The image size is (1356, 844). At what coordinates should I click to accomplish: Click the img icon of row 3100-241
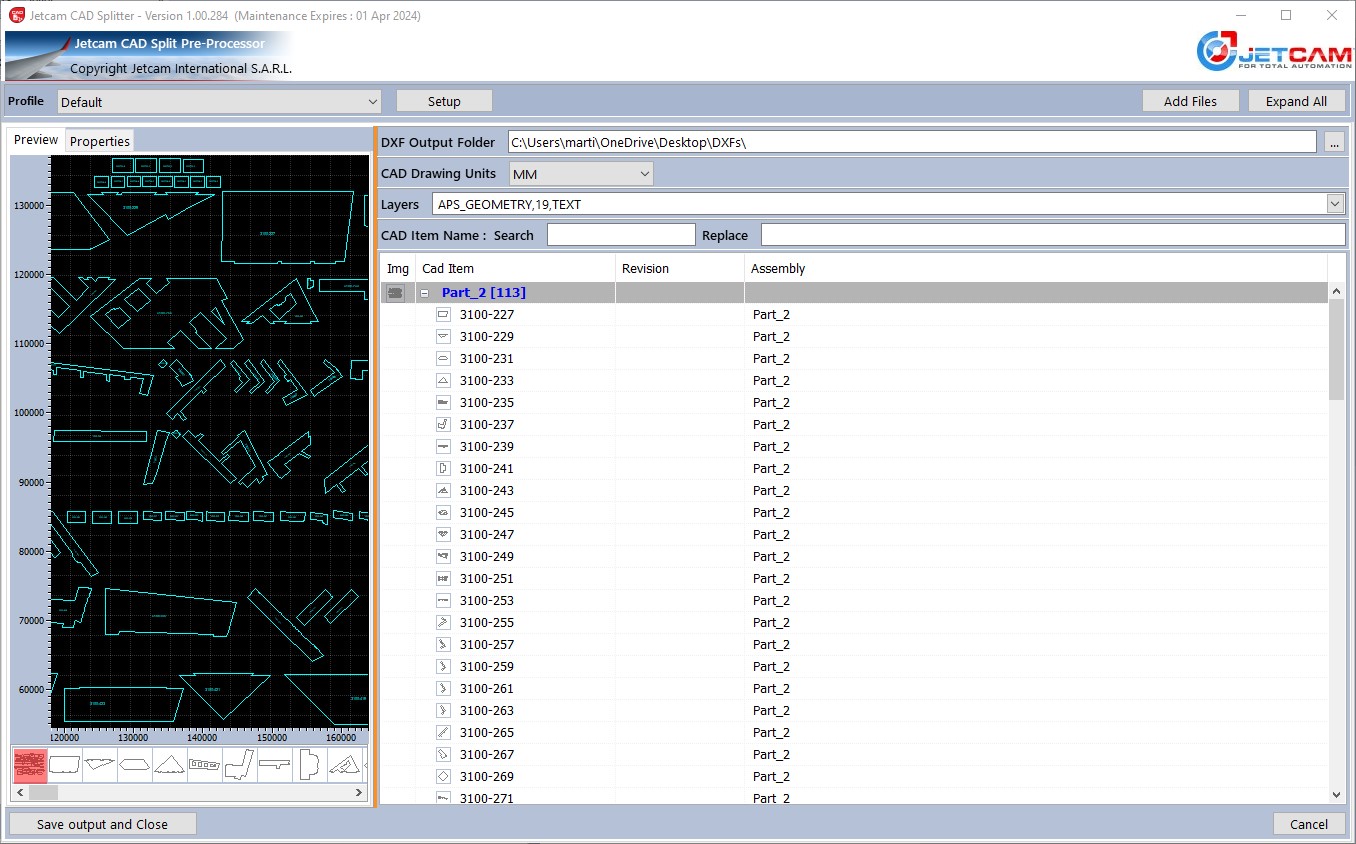click(443, 469)
